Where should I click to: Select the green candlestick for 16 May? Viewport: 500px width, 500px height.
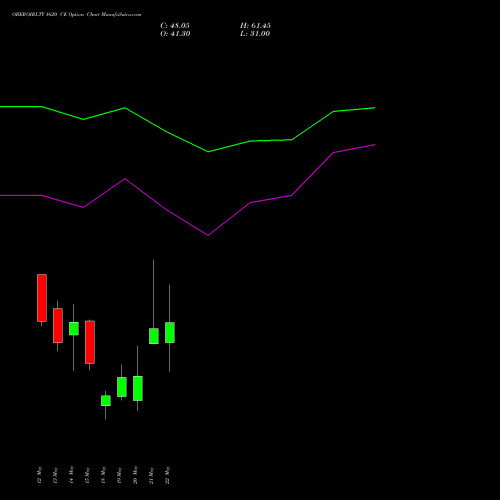(x=106, y=400)
